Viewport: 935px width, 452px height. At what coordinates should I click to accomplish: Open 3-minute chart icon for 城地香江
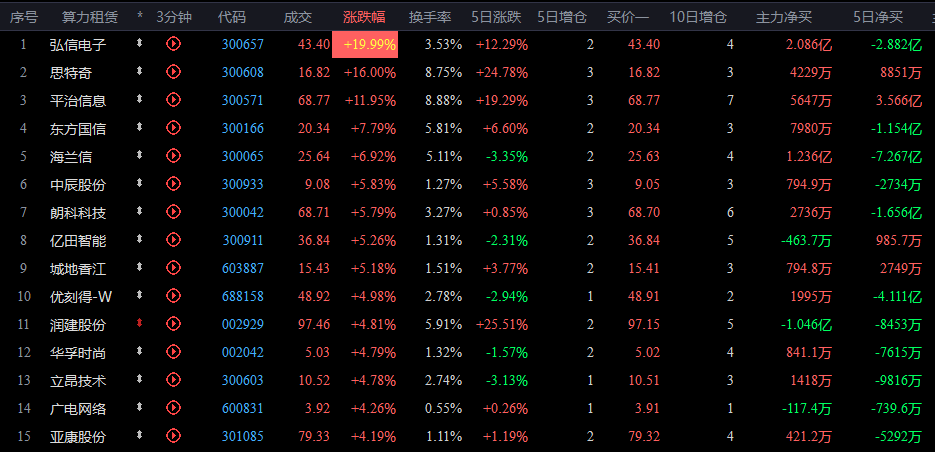pyautogui.click(x=173, y=268)
